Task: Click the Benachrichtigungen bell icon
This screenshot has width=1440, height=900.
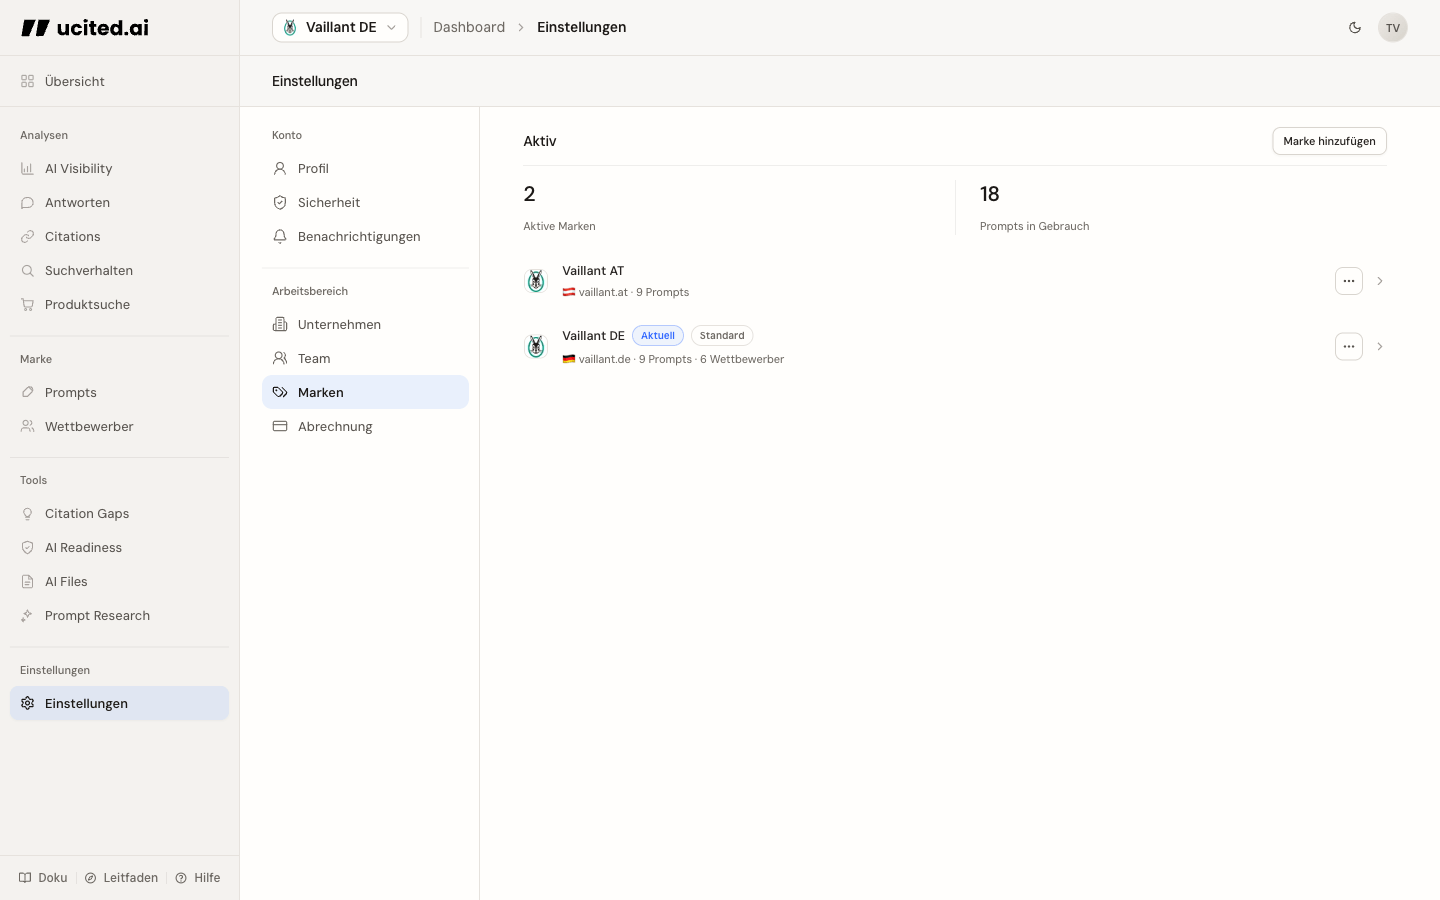Action: tap(280, 236)
